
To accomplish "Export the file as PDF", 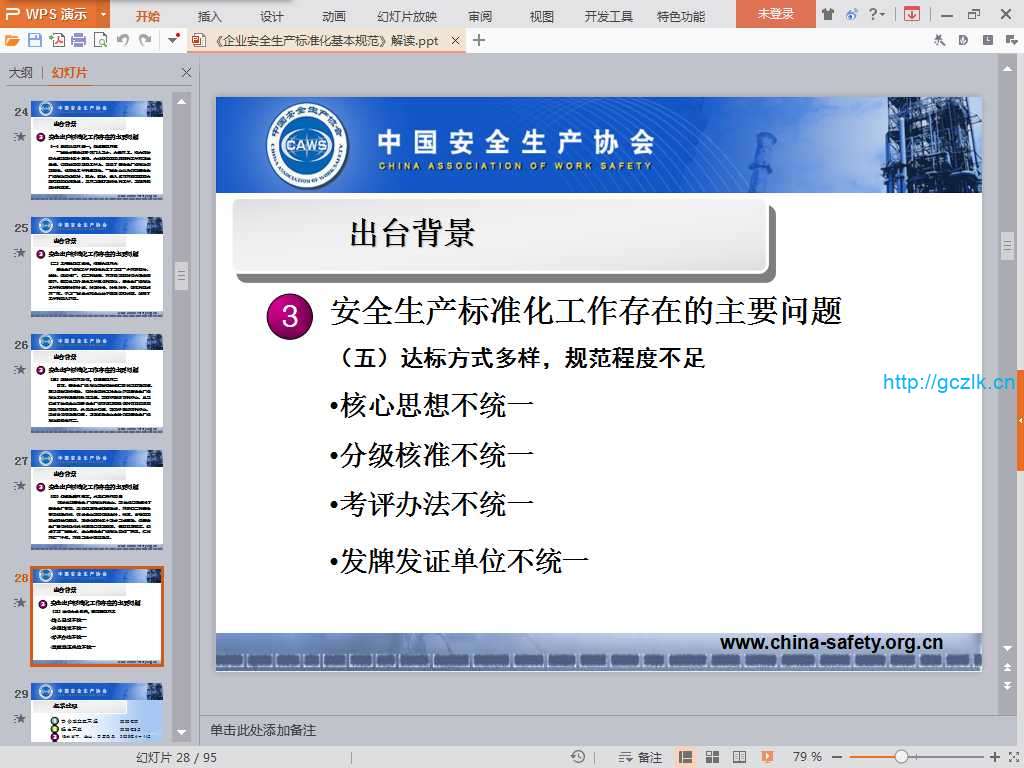I will click(x=57, y=40).
